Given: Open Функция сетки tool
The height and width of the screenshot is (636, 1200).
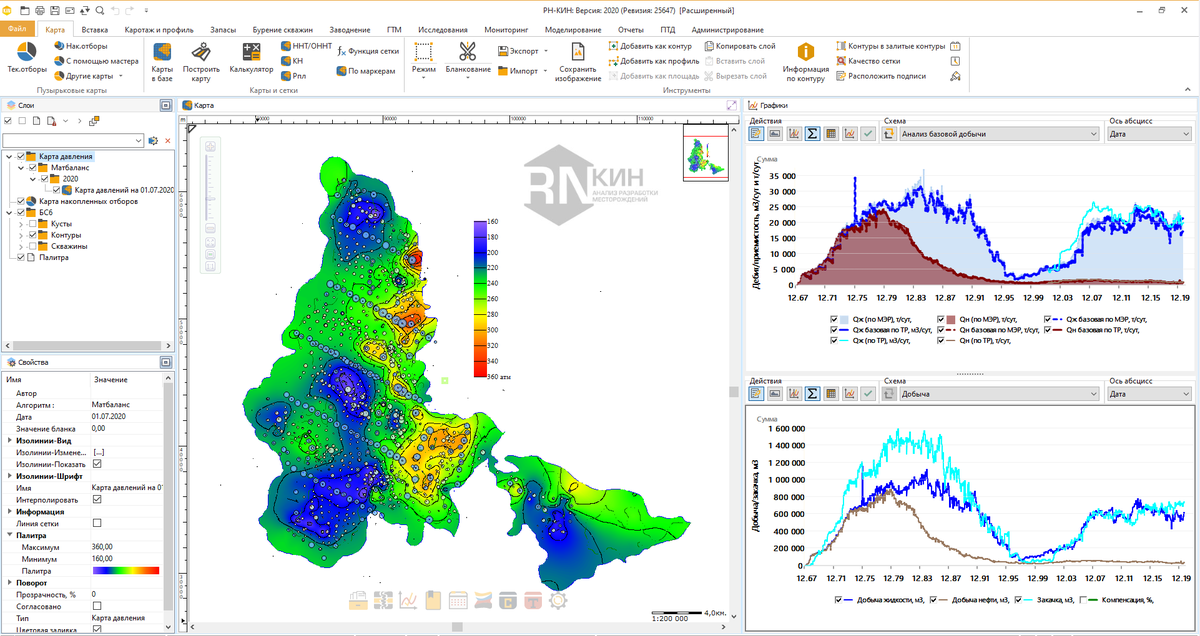Looking at the screenshot, I should (x=368, y=50).
